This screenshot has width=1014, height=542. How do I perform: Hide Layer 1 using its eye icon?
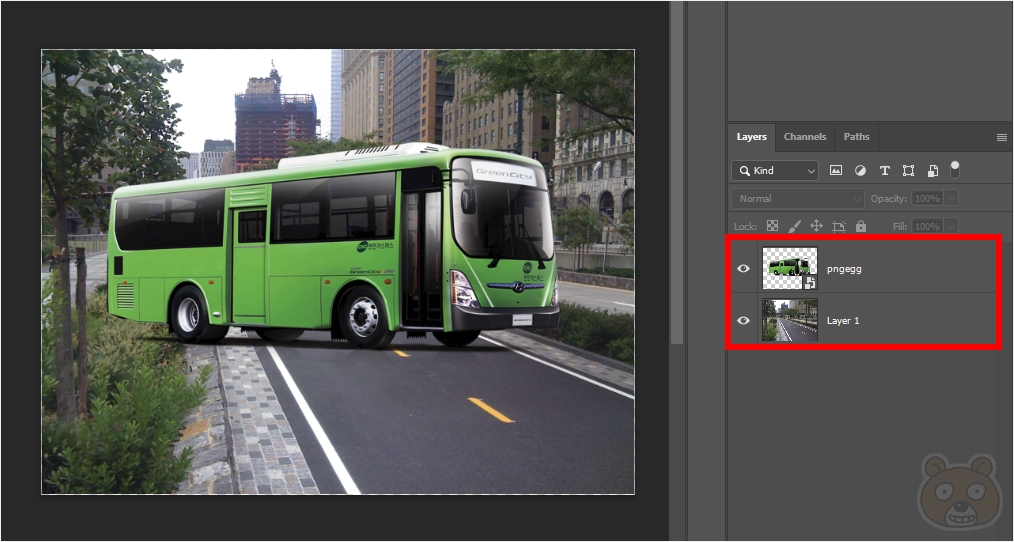[744, 320]
